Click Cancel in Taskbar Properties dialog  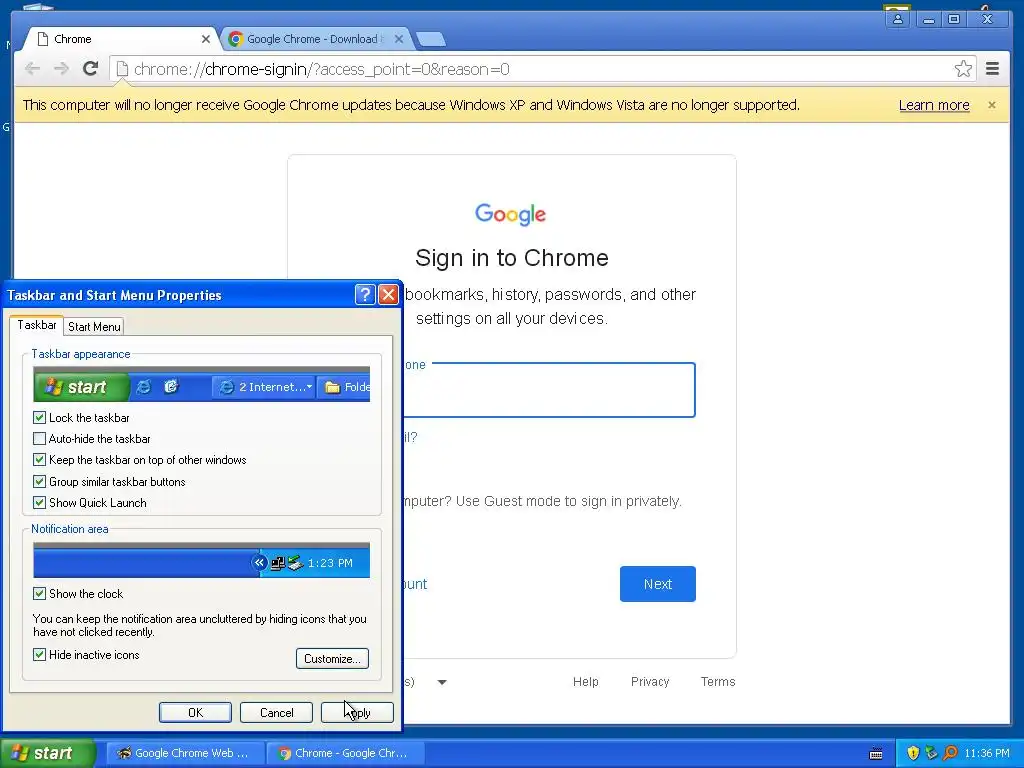point(276,712)
